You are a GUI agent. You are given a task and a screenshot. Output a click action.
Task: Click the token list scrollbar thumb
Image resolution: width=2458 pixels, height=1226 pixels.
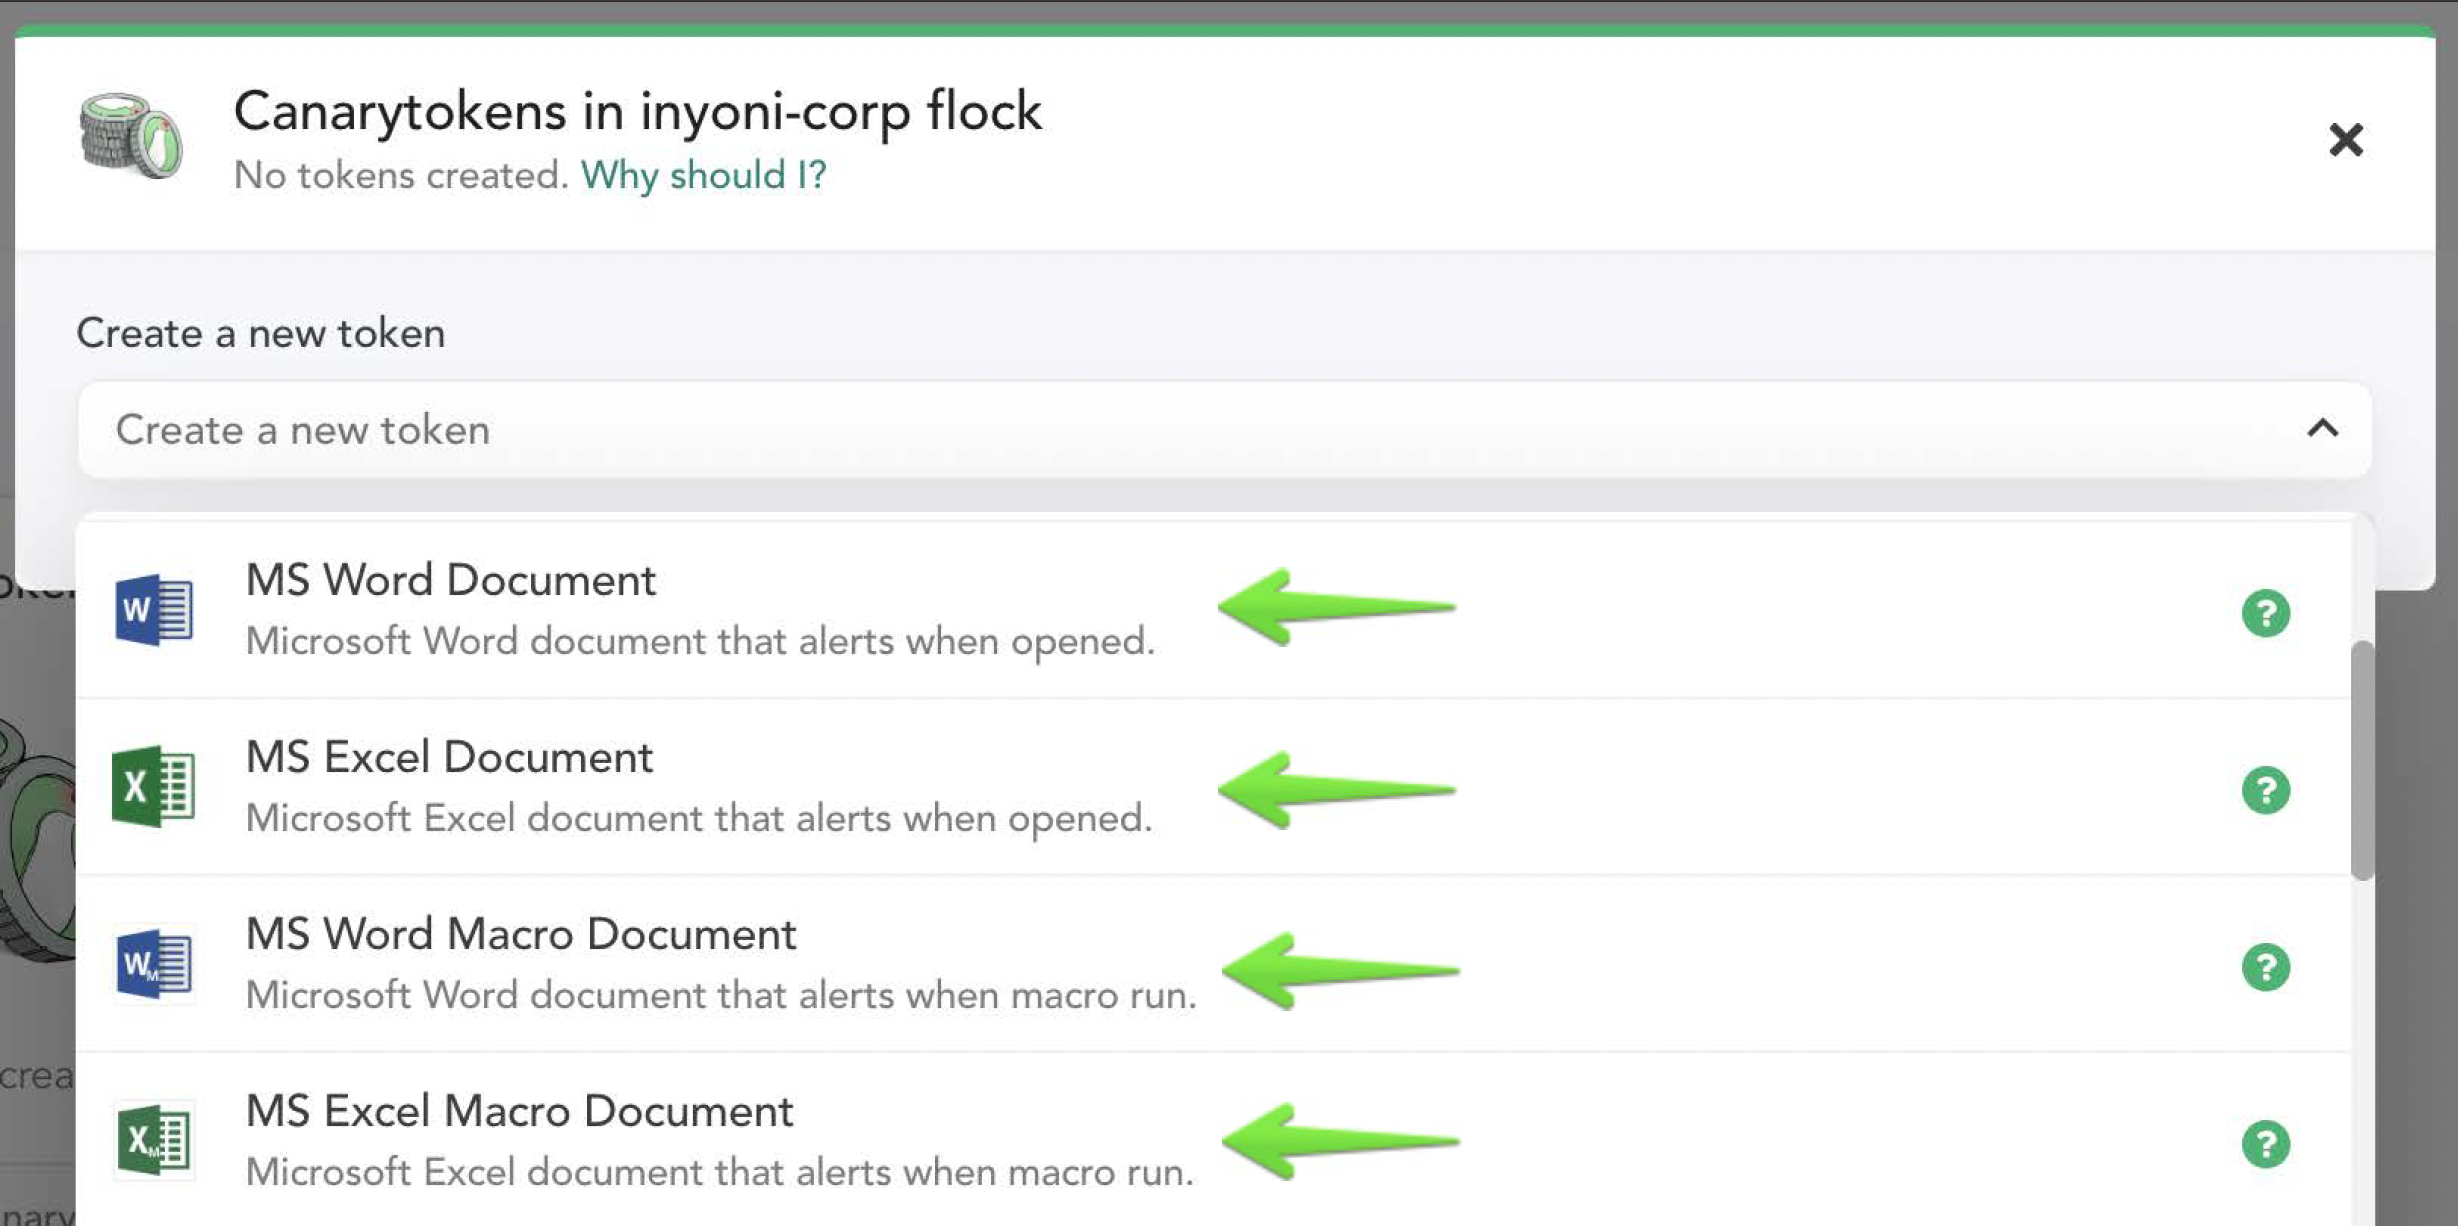[2362, 760]
